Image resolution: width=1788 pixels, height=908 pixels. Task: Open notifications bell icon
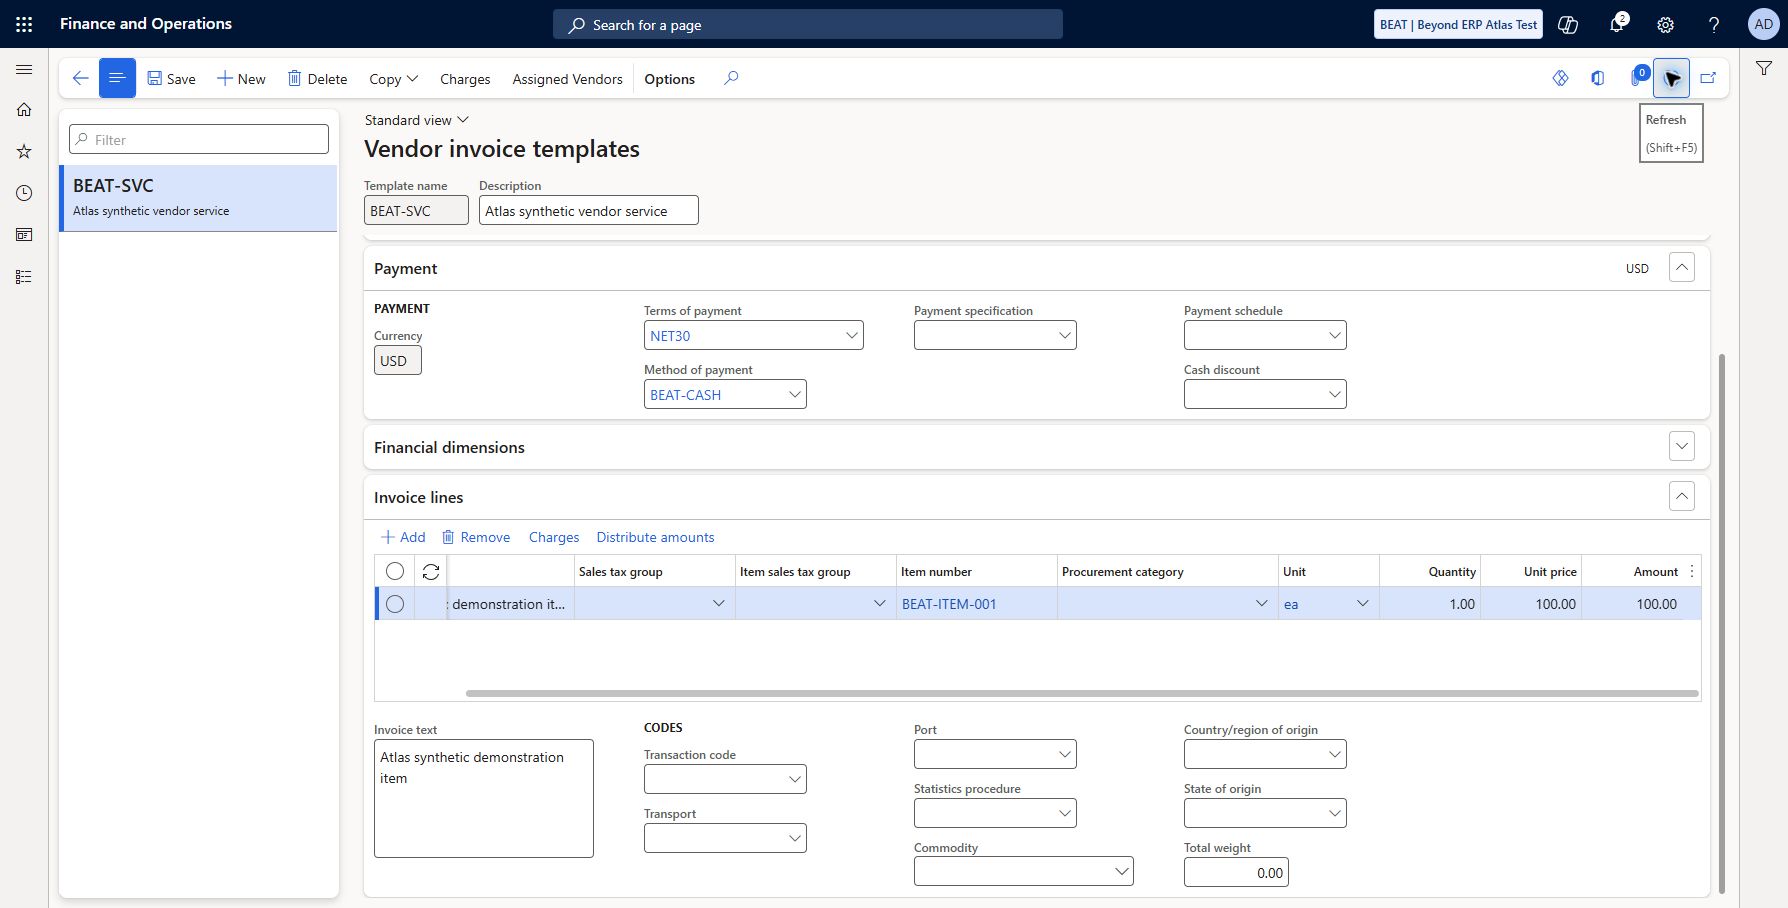(1617, 24)
